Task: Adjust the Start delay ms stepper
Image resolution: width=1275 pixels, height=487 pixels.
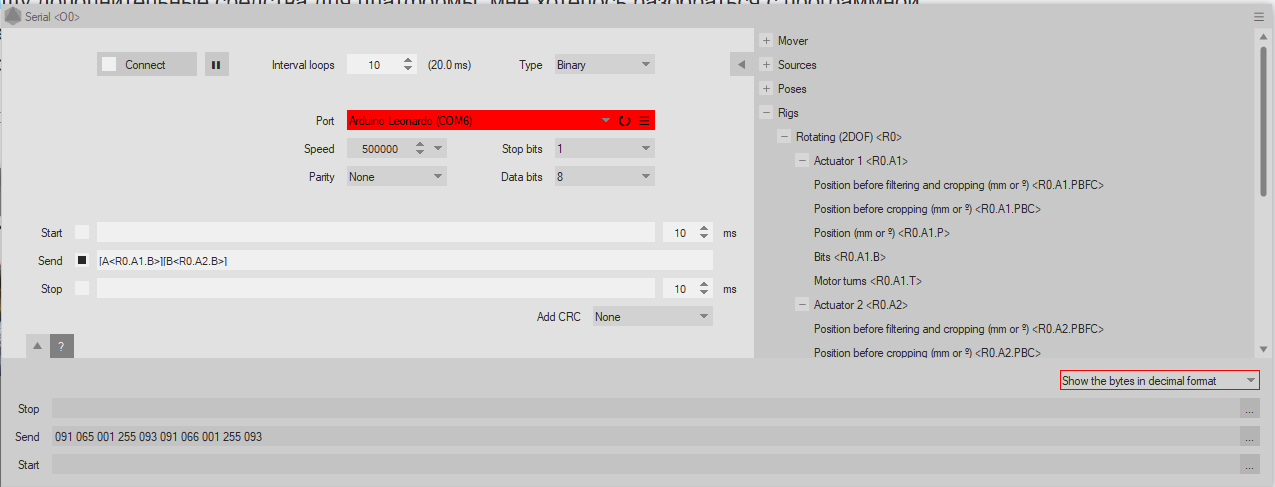Action: click(x=705, y=233)
